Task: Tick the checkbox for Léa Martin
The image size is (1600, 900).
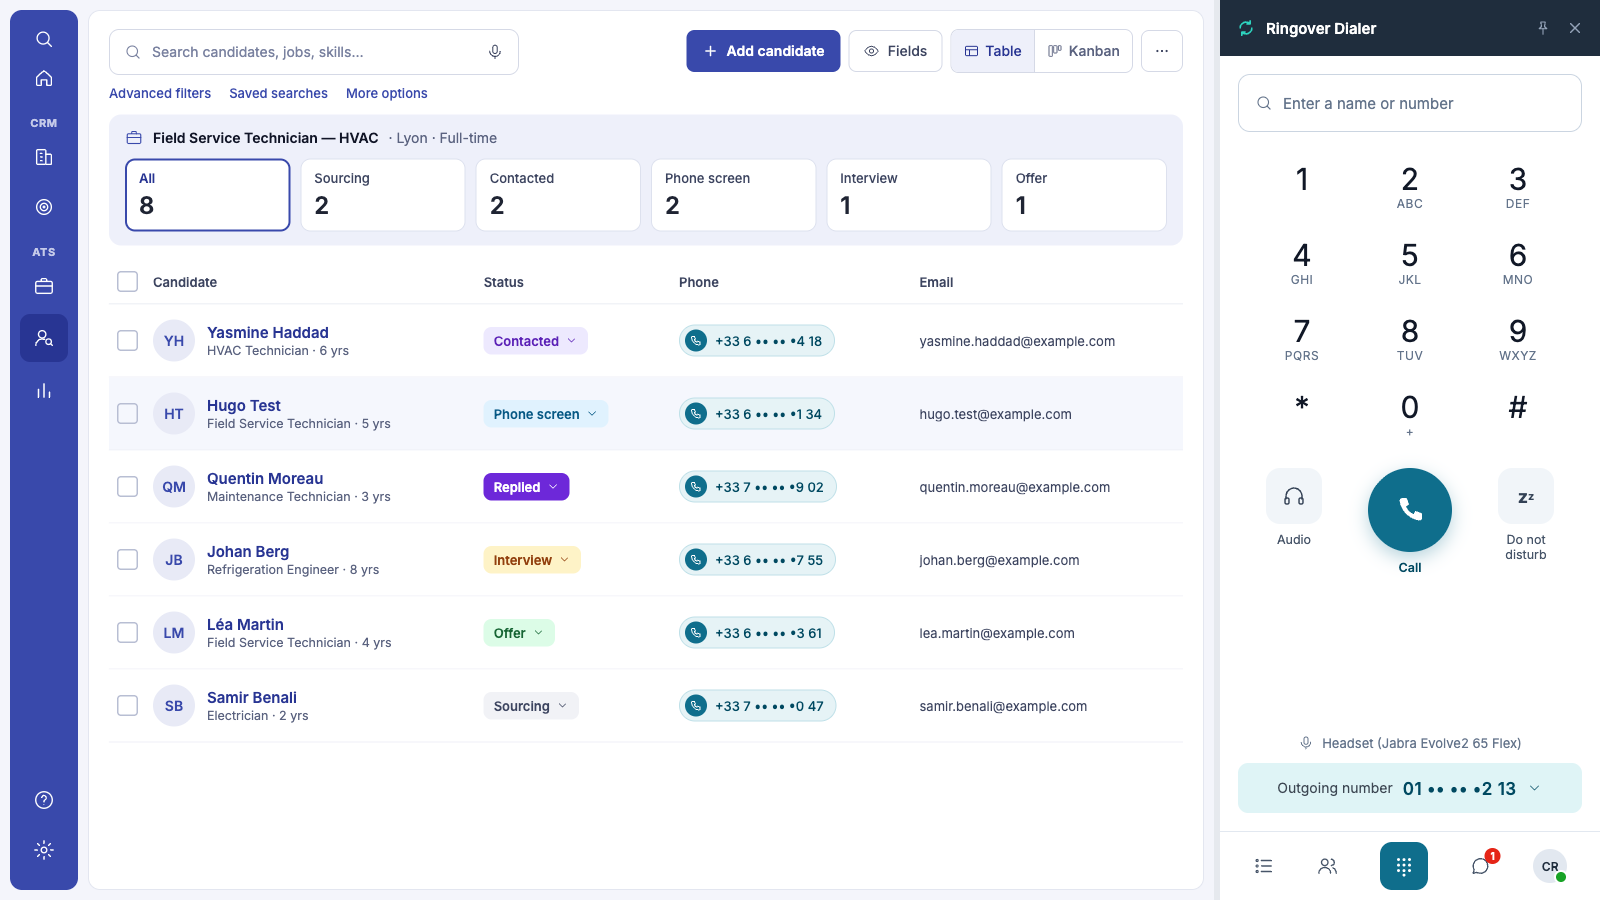Action: coord(127,632)
